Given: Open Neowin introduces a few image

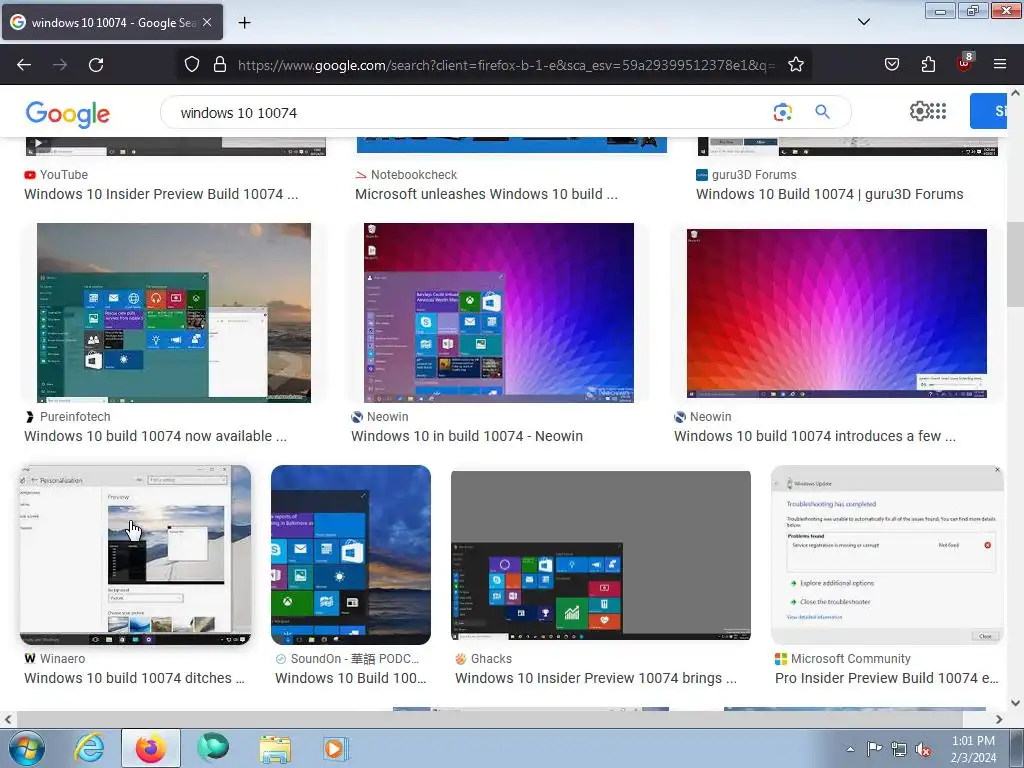Looking at the screenshot, I should [837, 313].
